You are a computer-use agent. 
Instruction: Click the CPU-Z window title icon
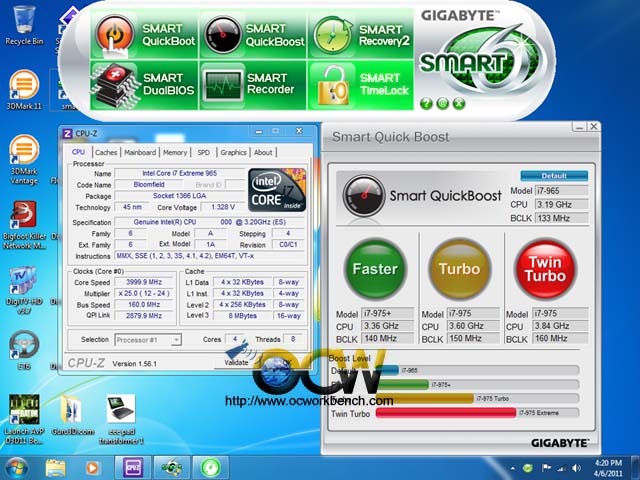[68, 133]
